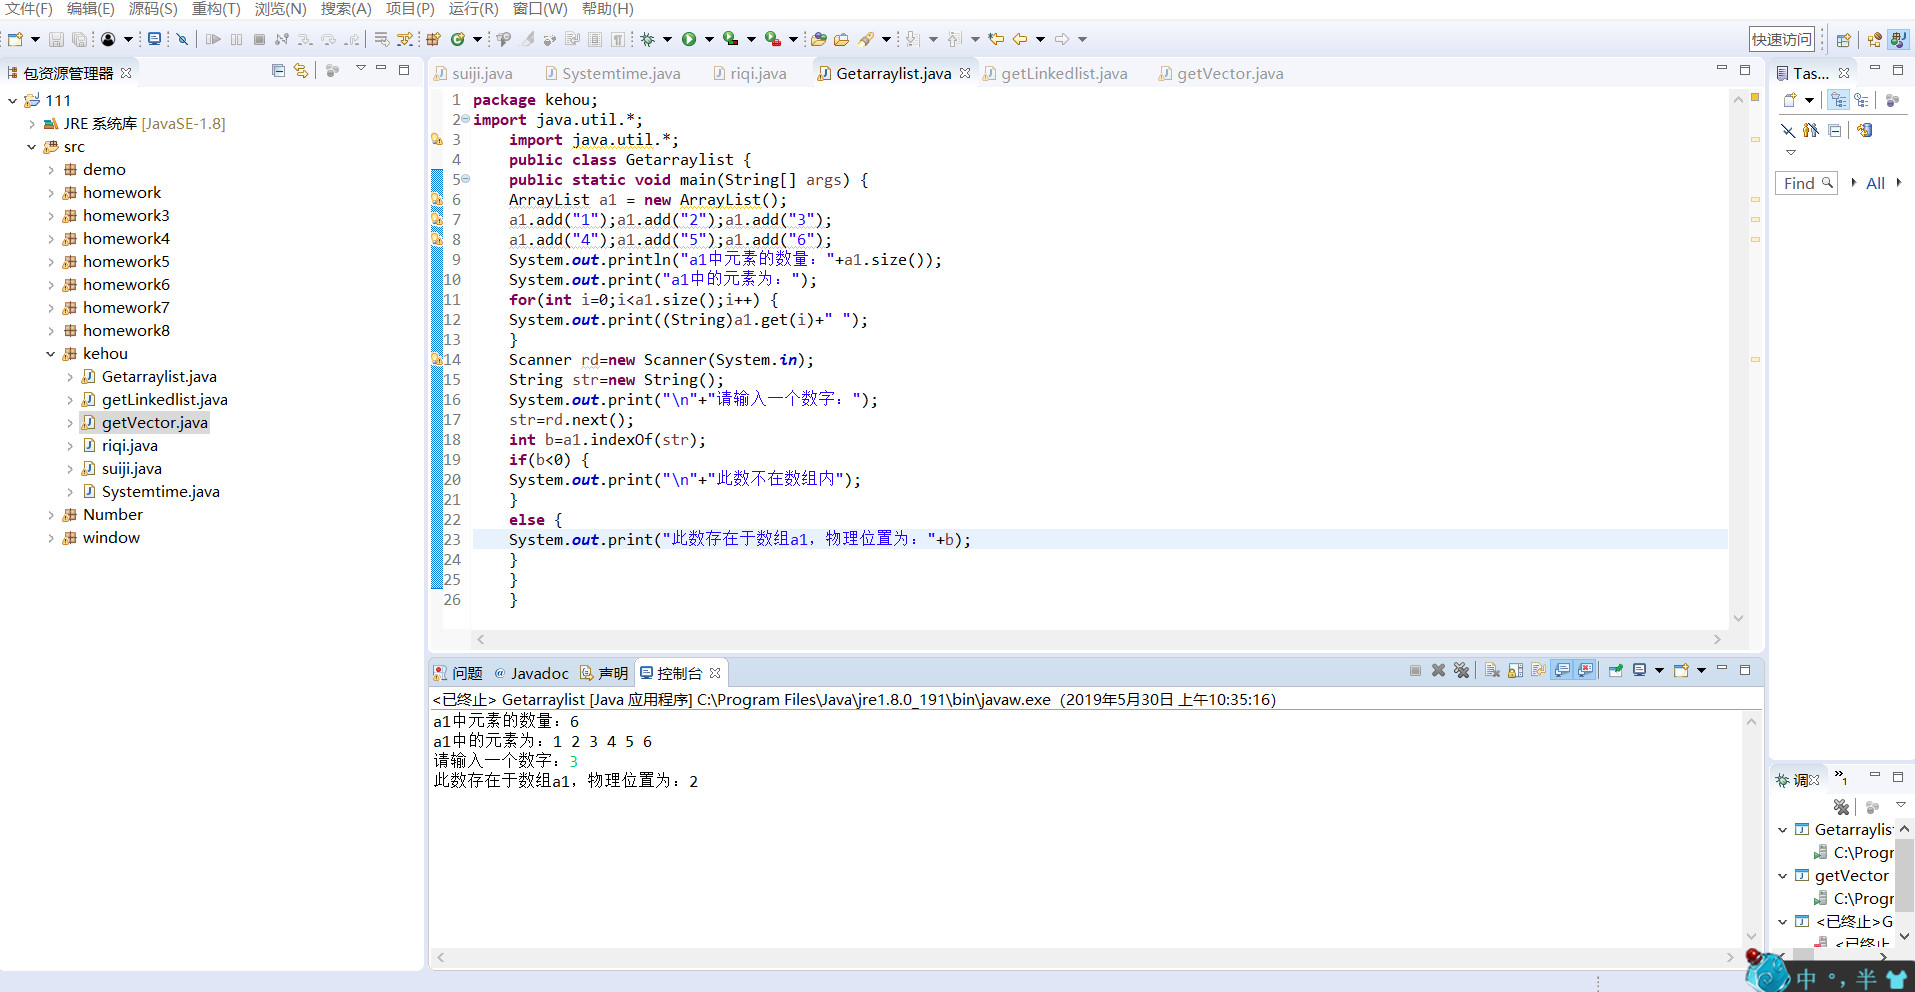
Task: Toggle Word Wrap in console toolbar
Action: coord(1538,670)
